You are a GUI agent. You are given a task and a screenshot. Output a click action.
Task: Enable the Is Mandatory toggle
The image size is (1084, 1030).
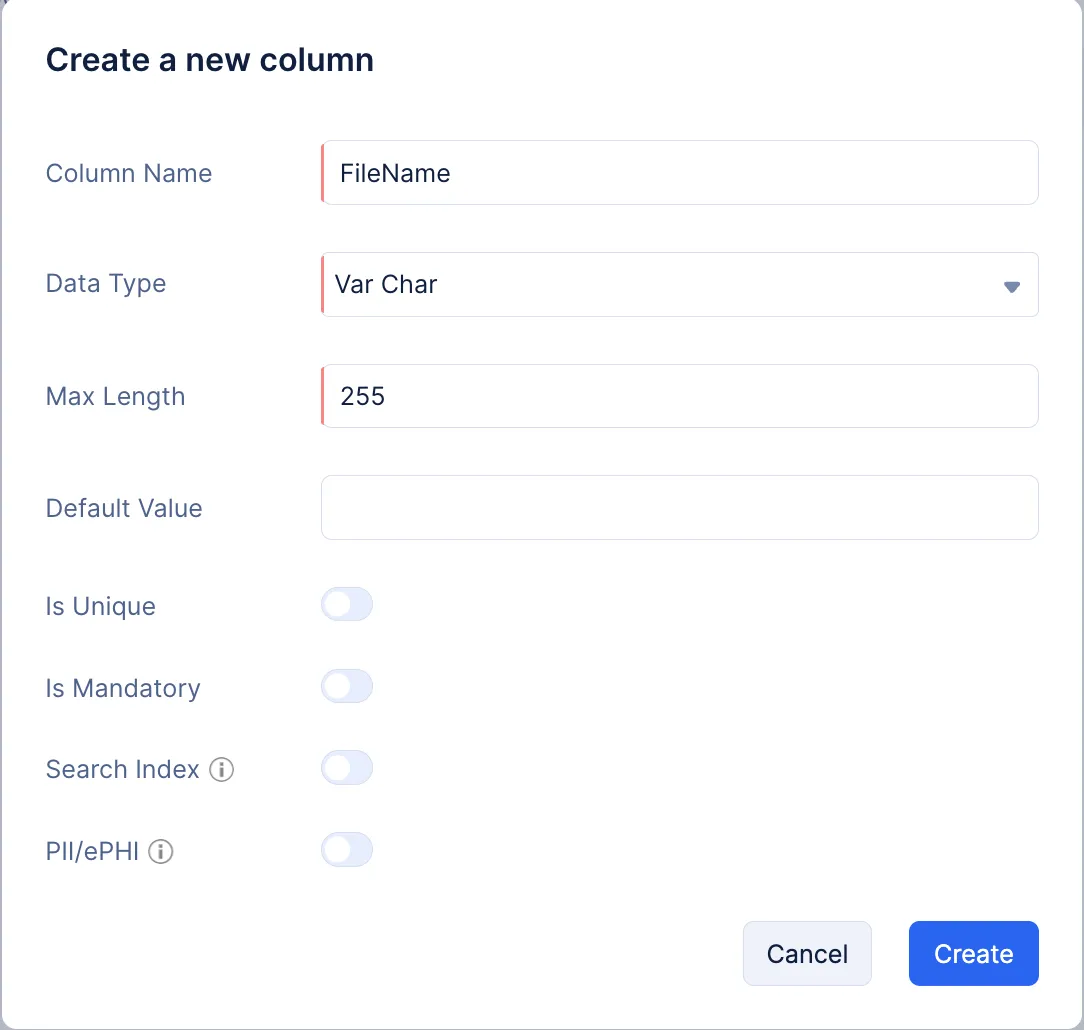coord(347,686)
